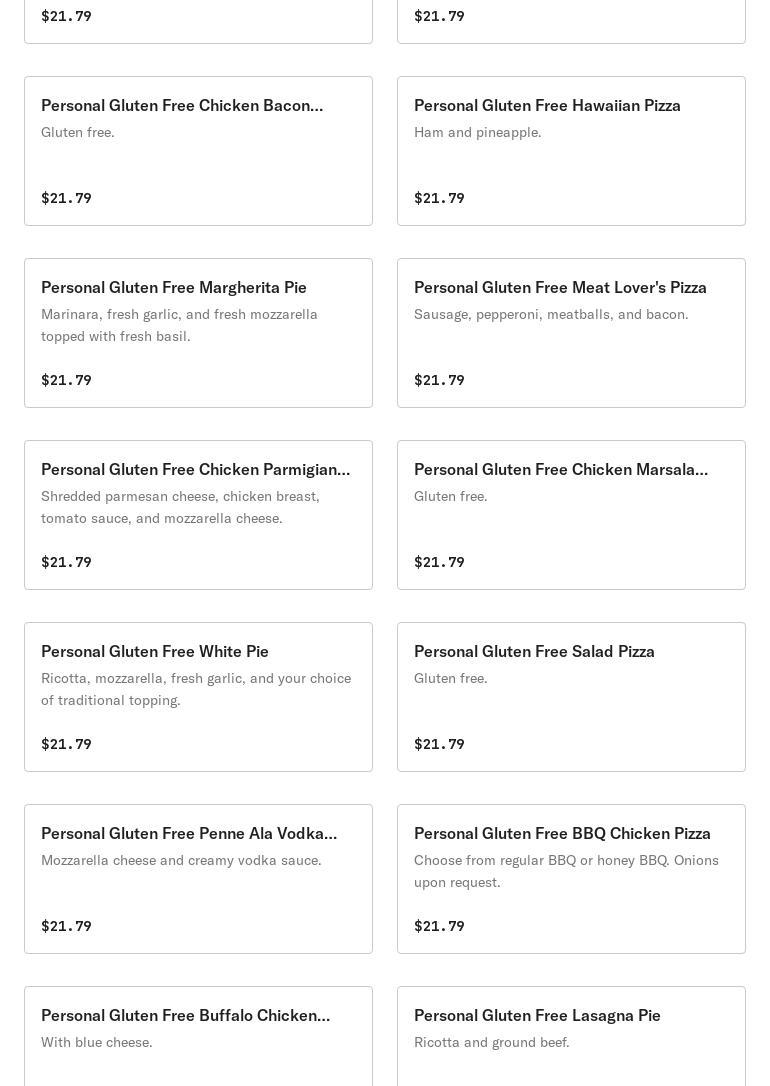Image resolution: width=770 pixels, height=1086 pixels.
Task: Select Personal Gluten Free Lasagna Pie
Action: coord(571,1036)
